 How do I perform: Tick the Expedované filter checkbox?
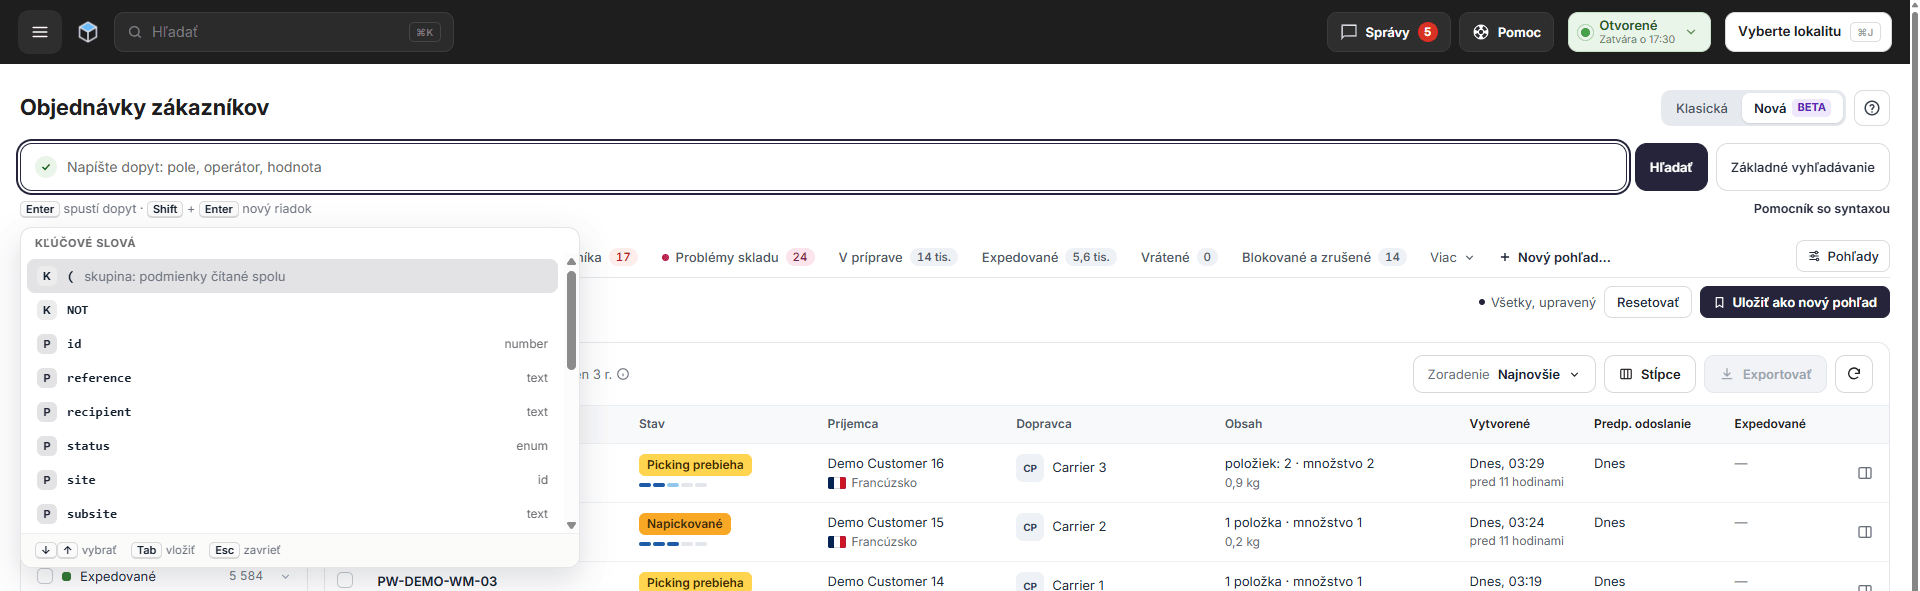[45, 576]
